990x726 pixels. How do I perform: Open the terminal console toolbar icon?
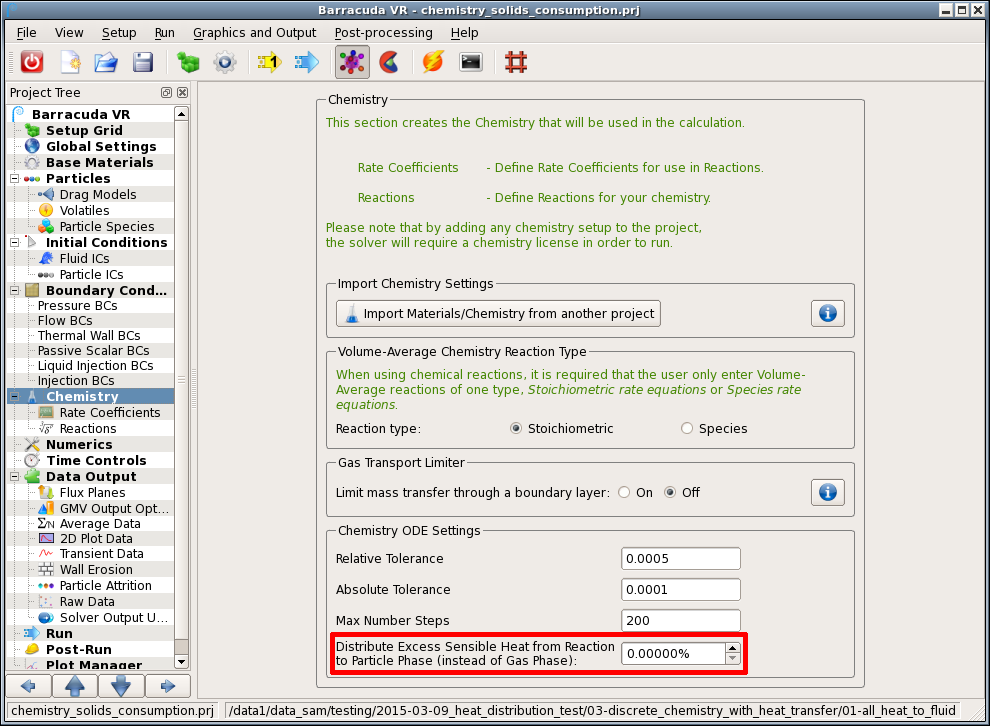click(471, 62)
